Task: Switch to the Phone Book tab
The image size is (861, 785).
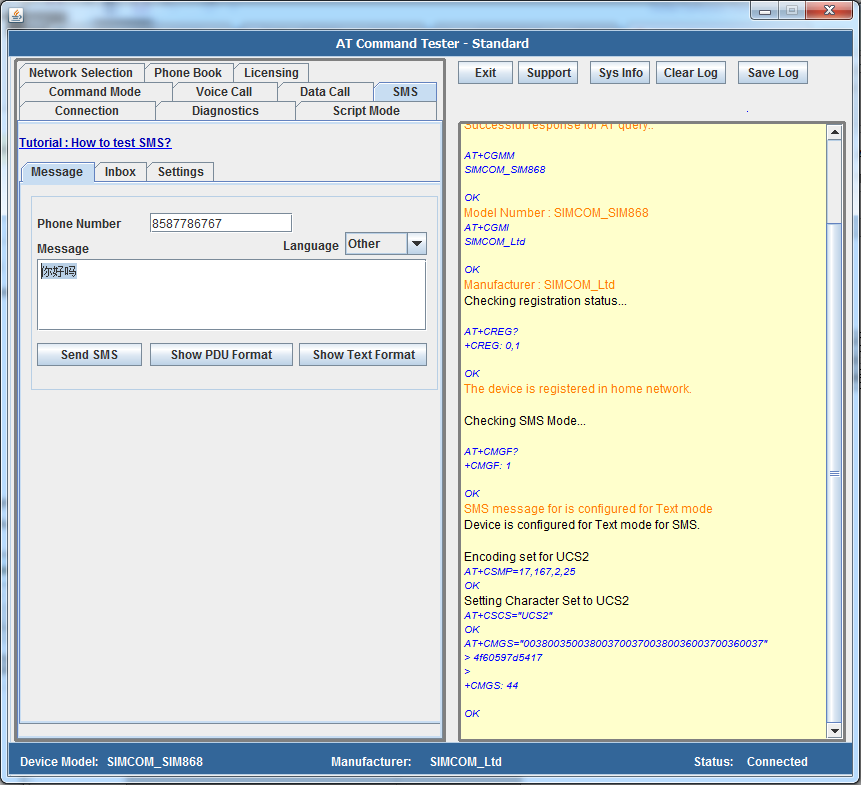Action: click(188, 72)
